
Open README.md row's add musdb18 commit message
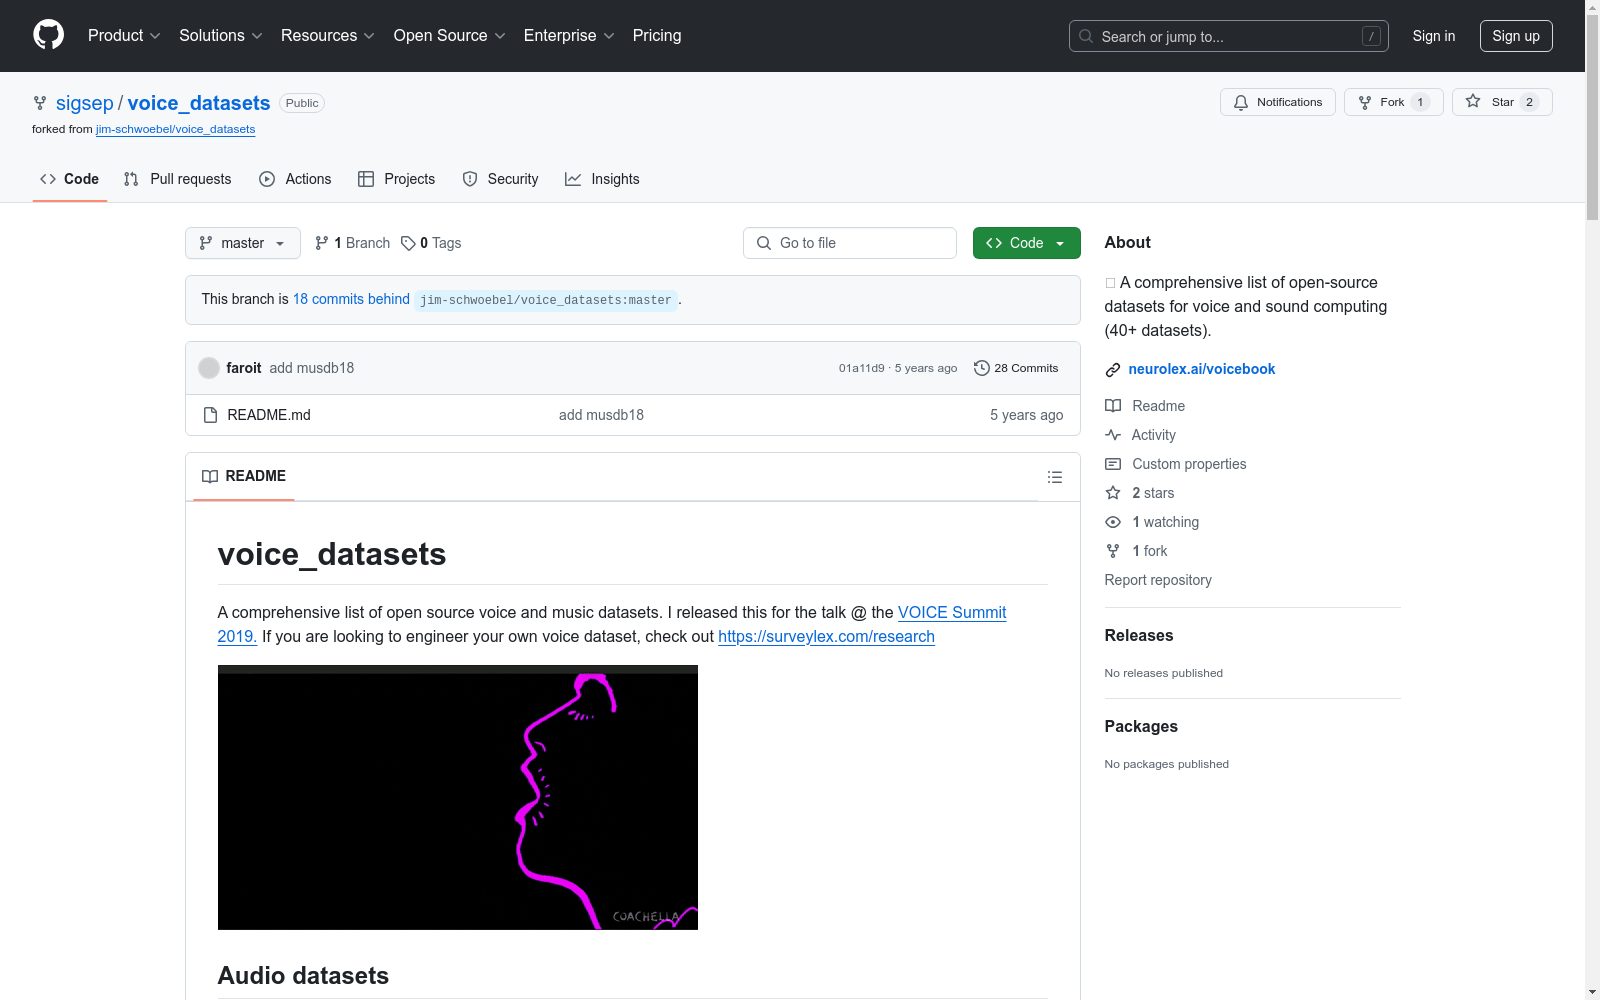point(601,415)
